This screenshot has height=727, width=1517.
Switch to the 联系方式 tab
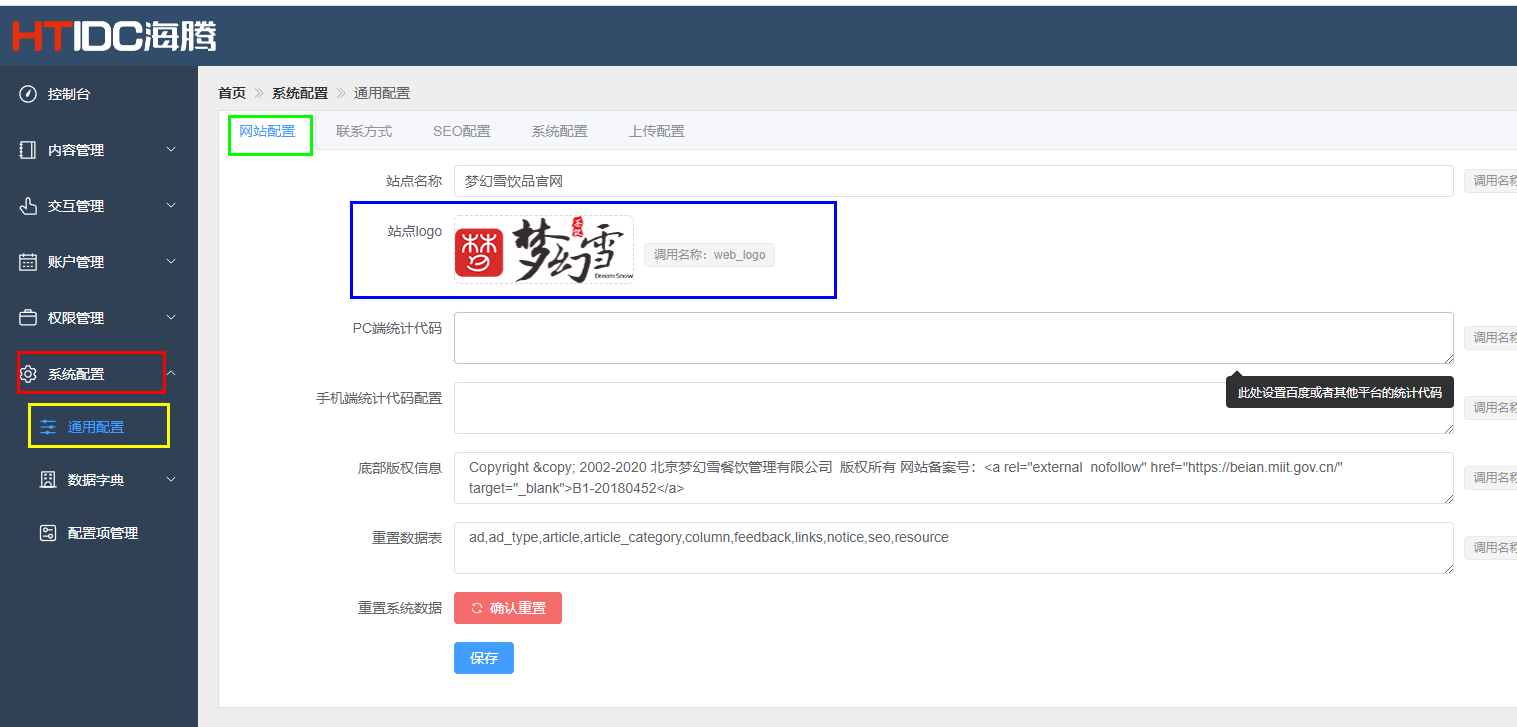(364, 131)
